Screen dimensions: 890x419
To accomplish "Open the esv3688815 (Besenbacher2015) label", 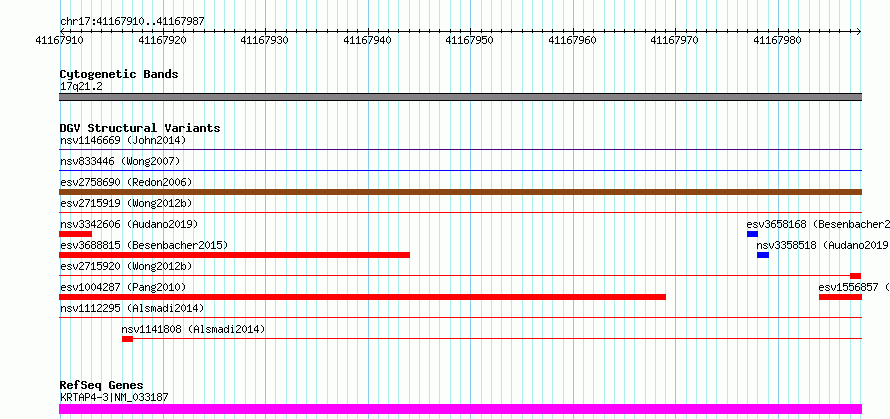I will coord(144,245).
